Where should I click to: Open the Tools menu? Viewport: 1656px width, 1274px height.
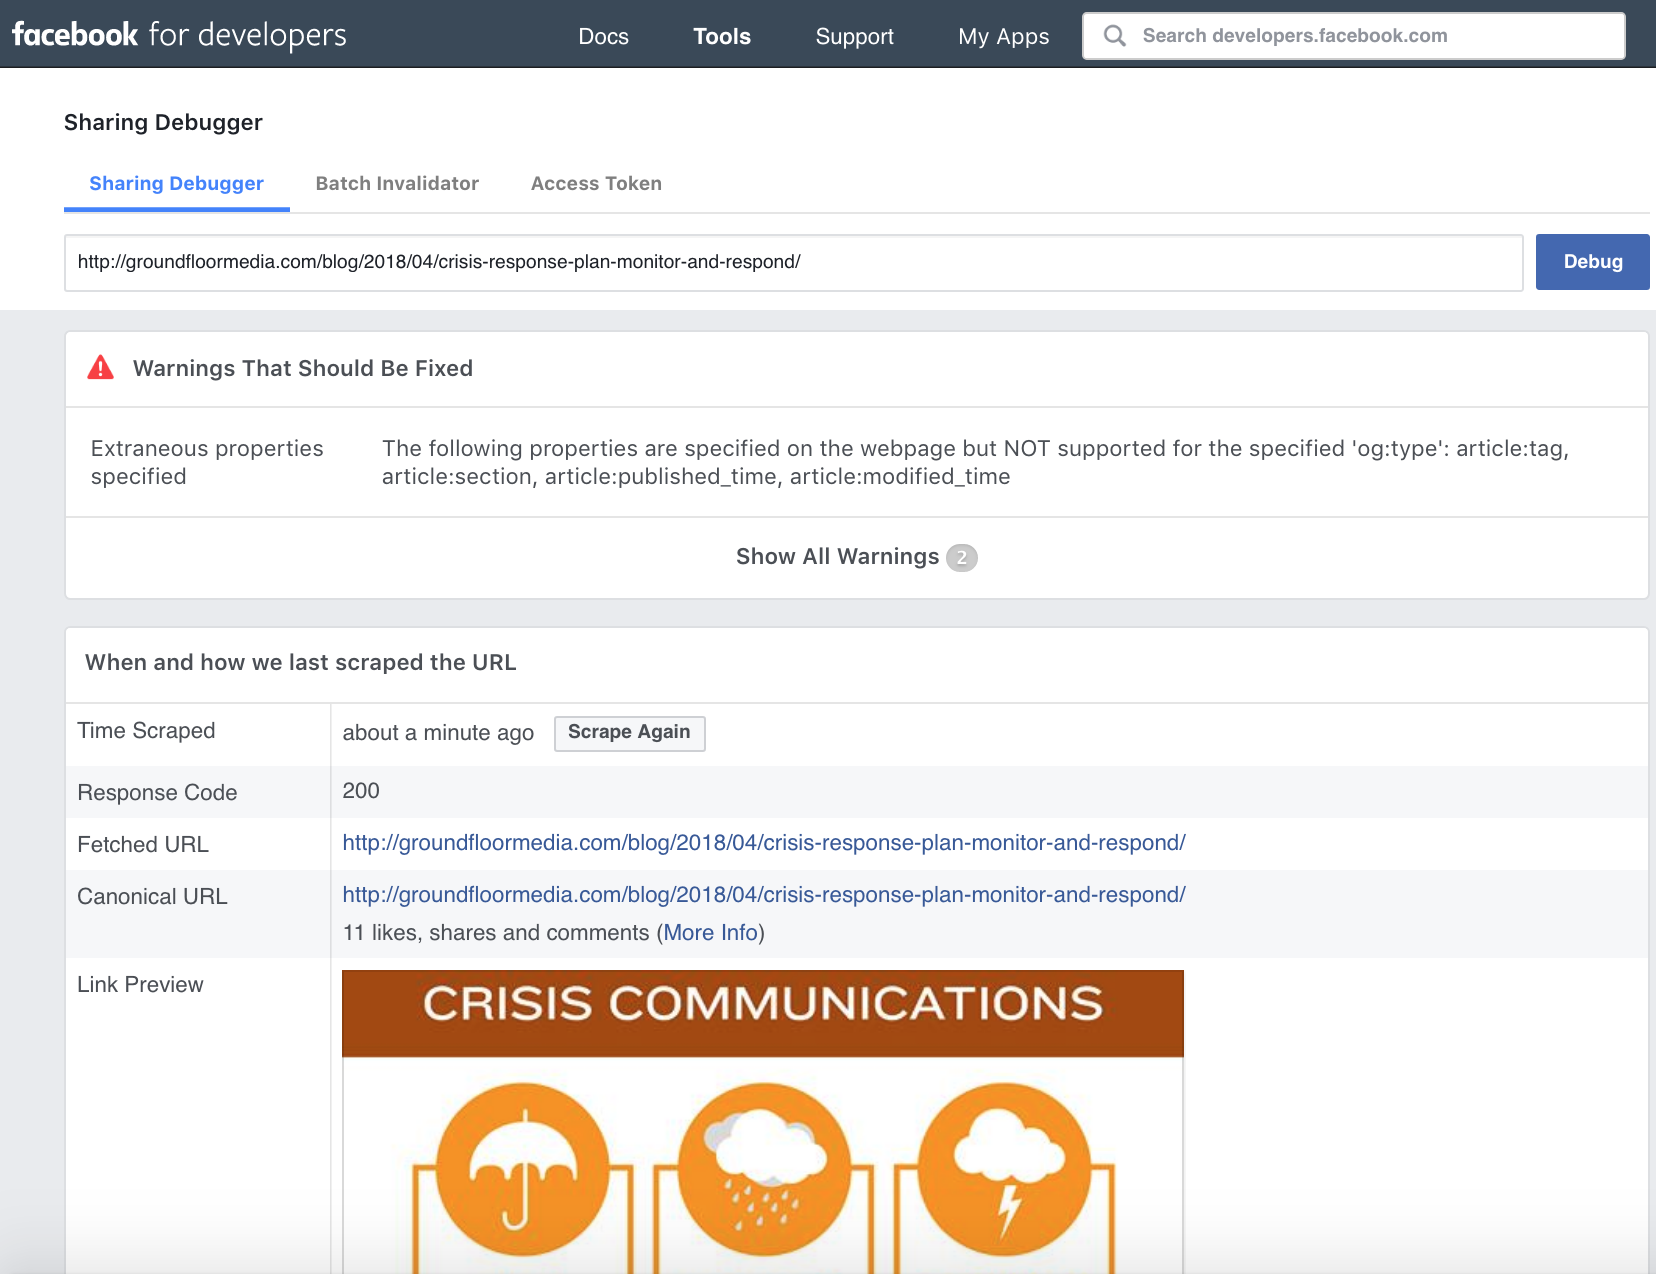pyautogui.click(x=721, y=36)
